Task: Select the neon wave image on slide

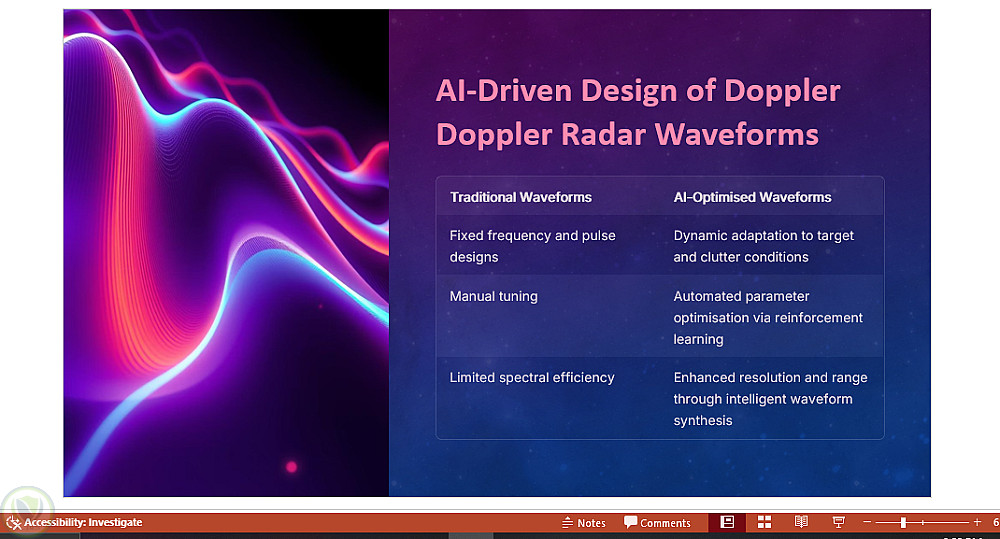Action: pos(226,253)
